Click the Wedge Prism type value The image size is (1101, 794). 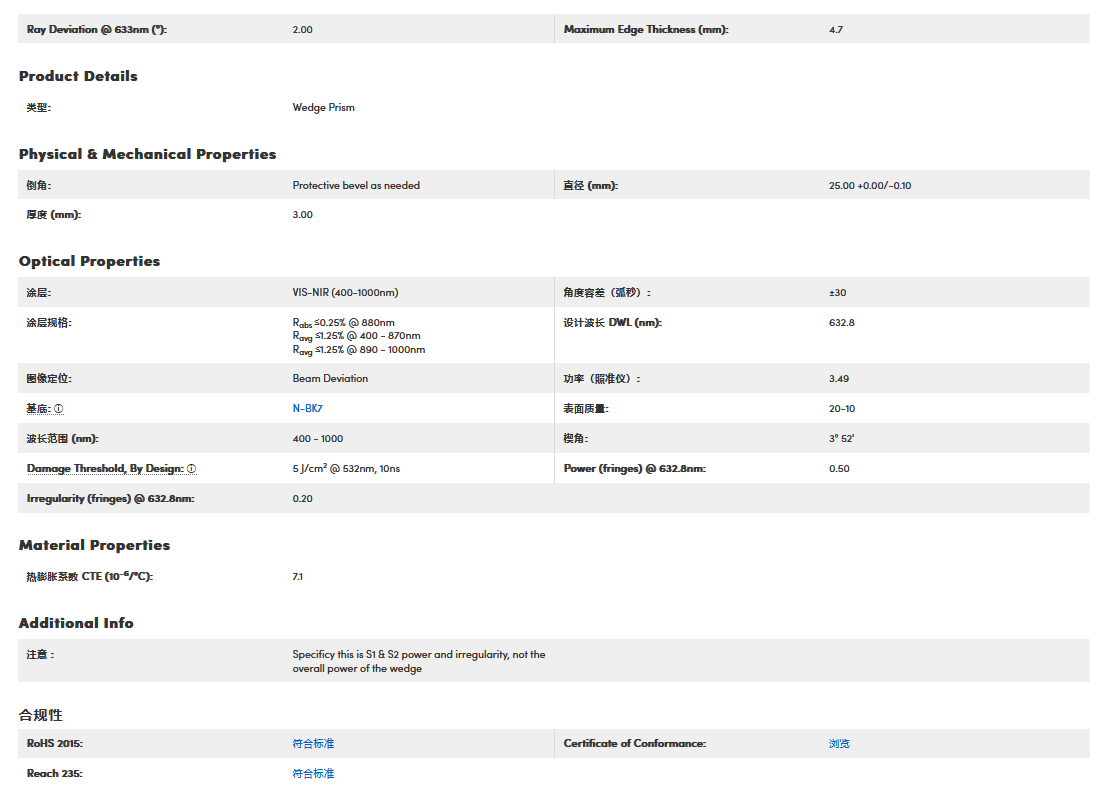323,108
